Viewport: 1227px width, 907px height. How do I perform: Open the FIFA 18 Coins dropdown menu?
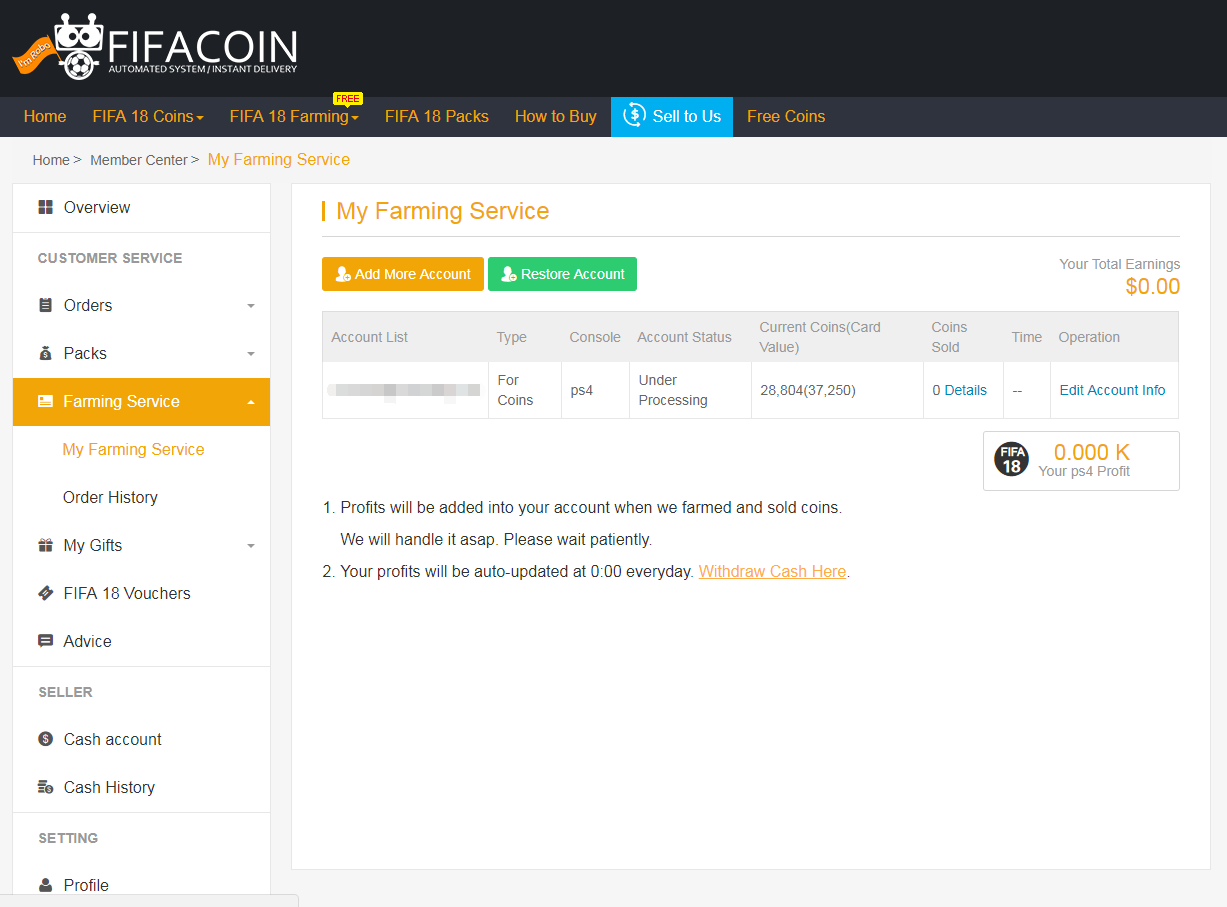click(148, 116)
